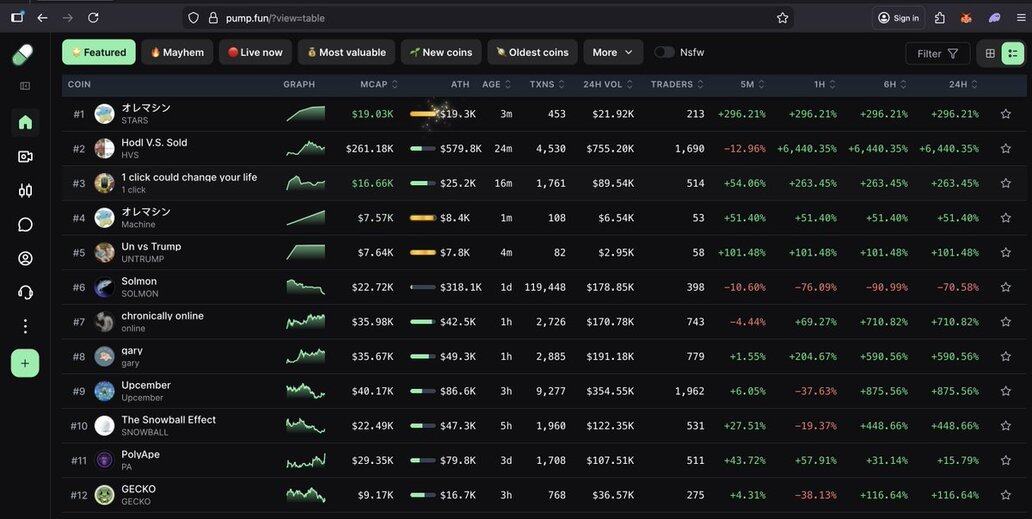Click the MetaMask fox extension icon
This screenshot has height=519, width=1032.
pyautogui.click(x=966, y=18)
